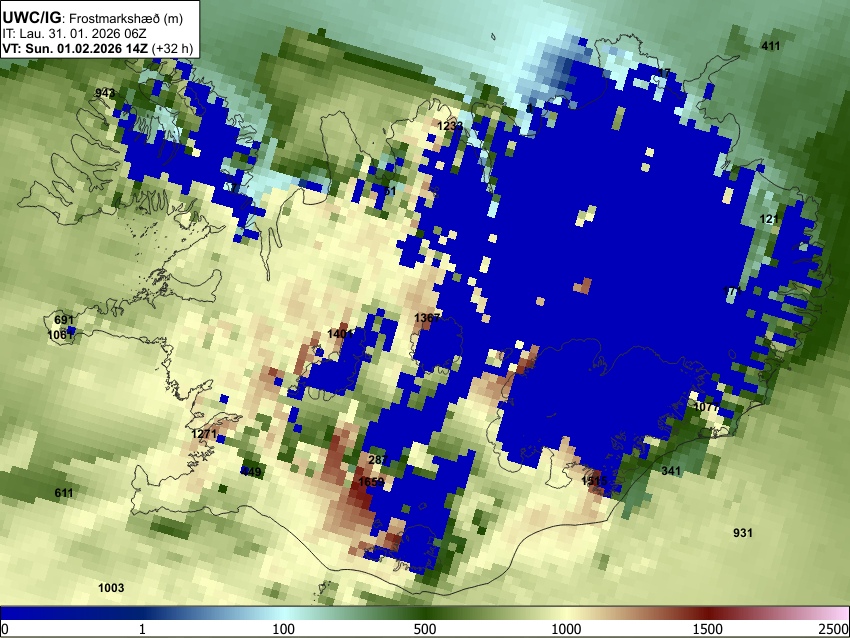Screen dimensions: 850x638
Task: Click the '611' value over the sea
Action: pos(63,493)
